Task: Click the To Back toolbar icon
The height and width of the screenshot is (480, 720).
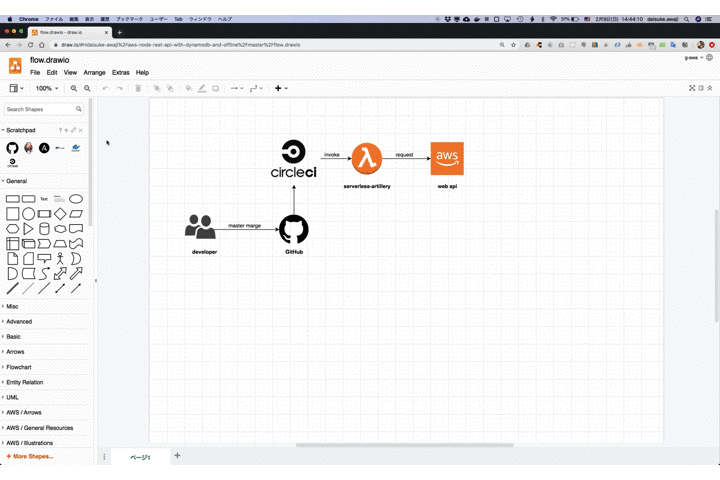Action: pyautogui.click(x=170, y=88)
